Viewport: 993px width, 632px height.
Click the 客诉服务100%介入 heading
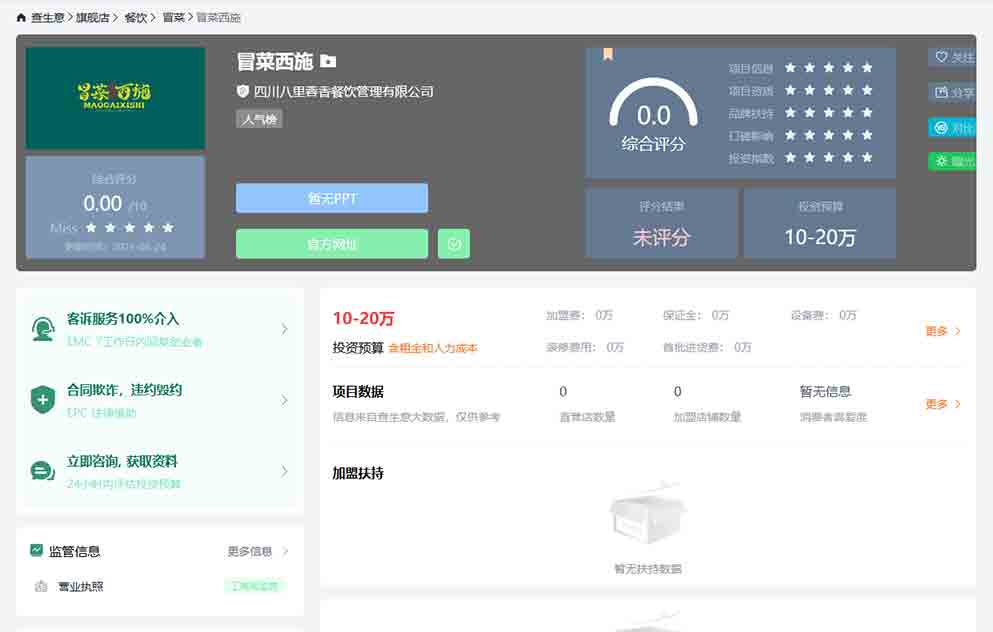[x=123, y=319]
